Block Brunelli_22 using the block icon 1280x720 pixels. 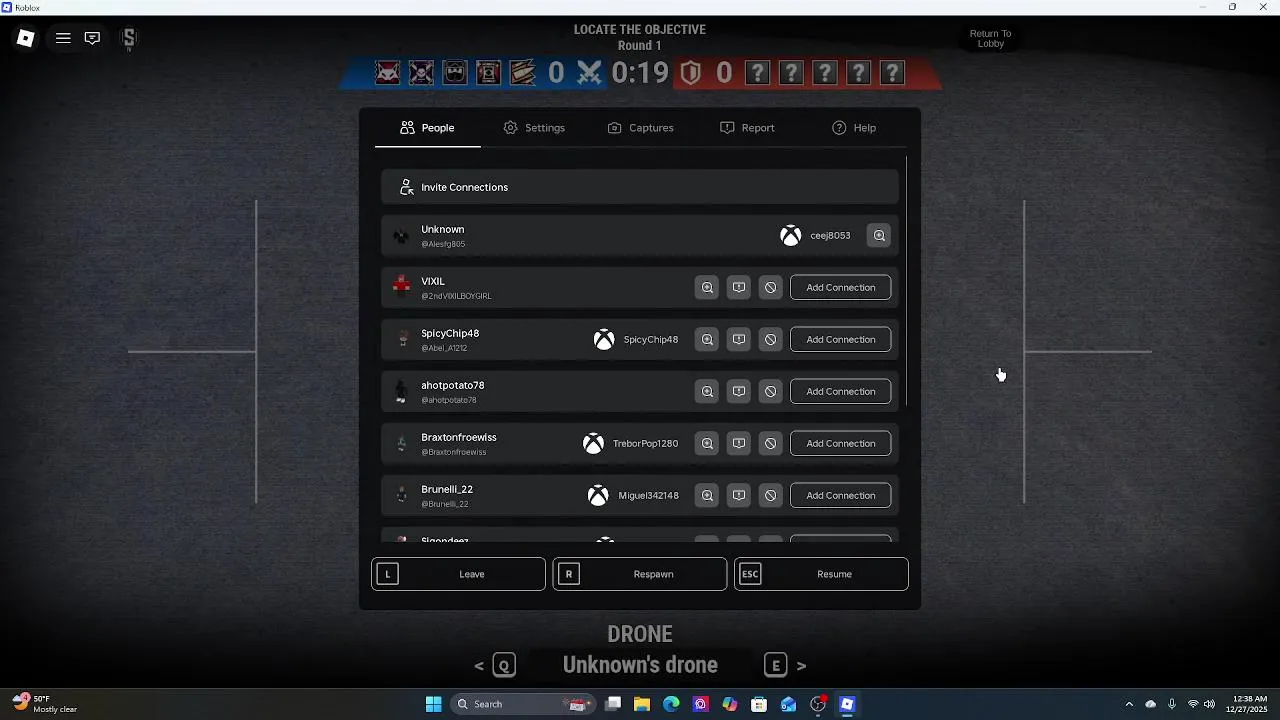pyautogui.click(x=770, y=495)
